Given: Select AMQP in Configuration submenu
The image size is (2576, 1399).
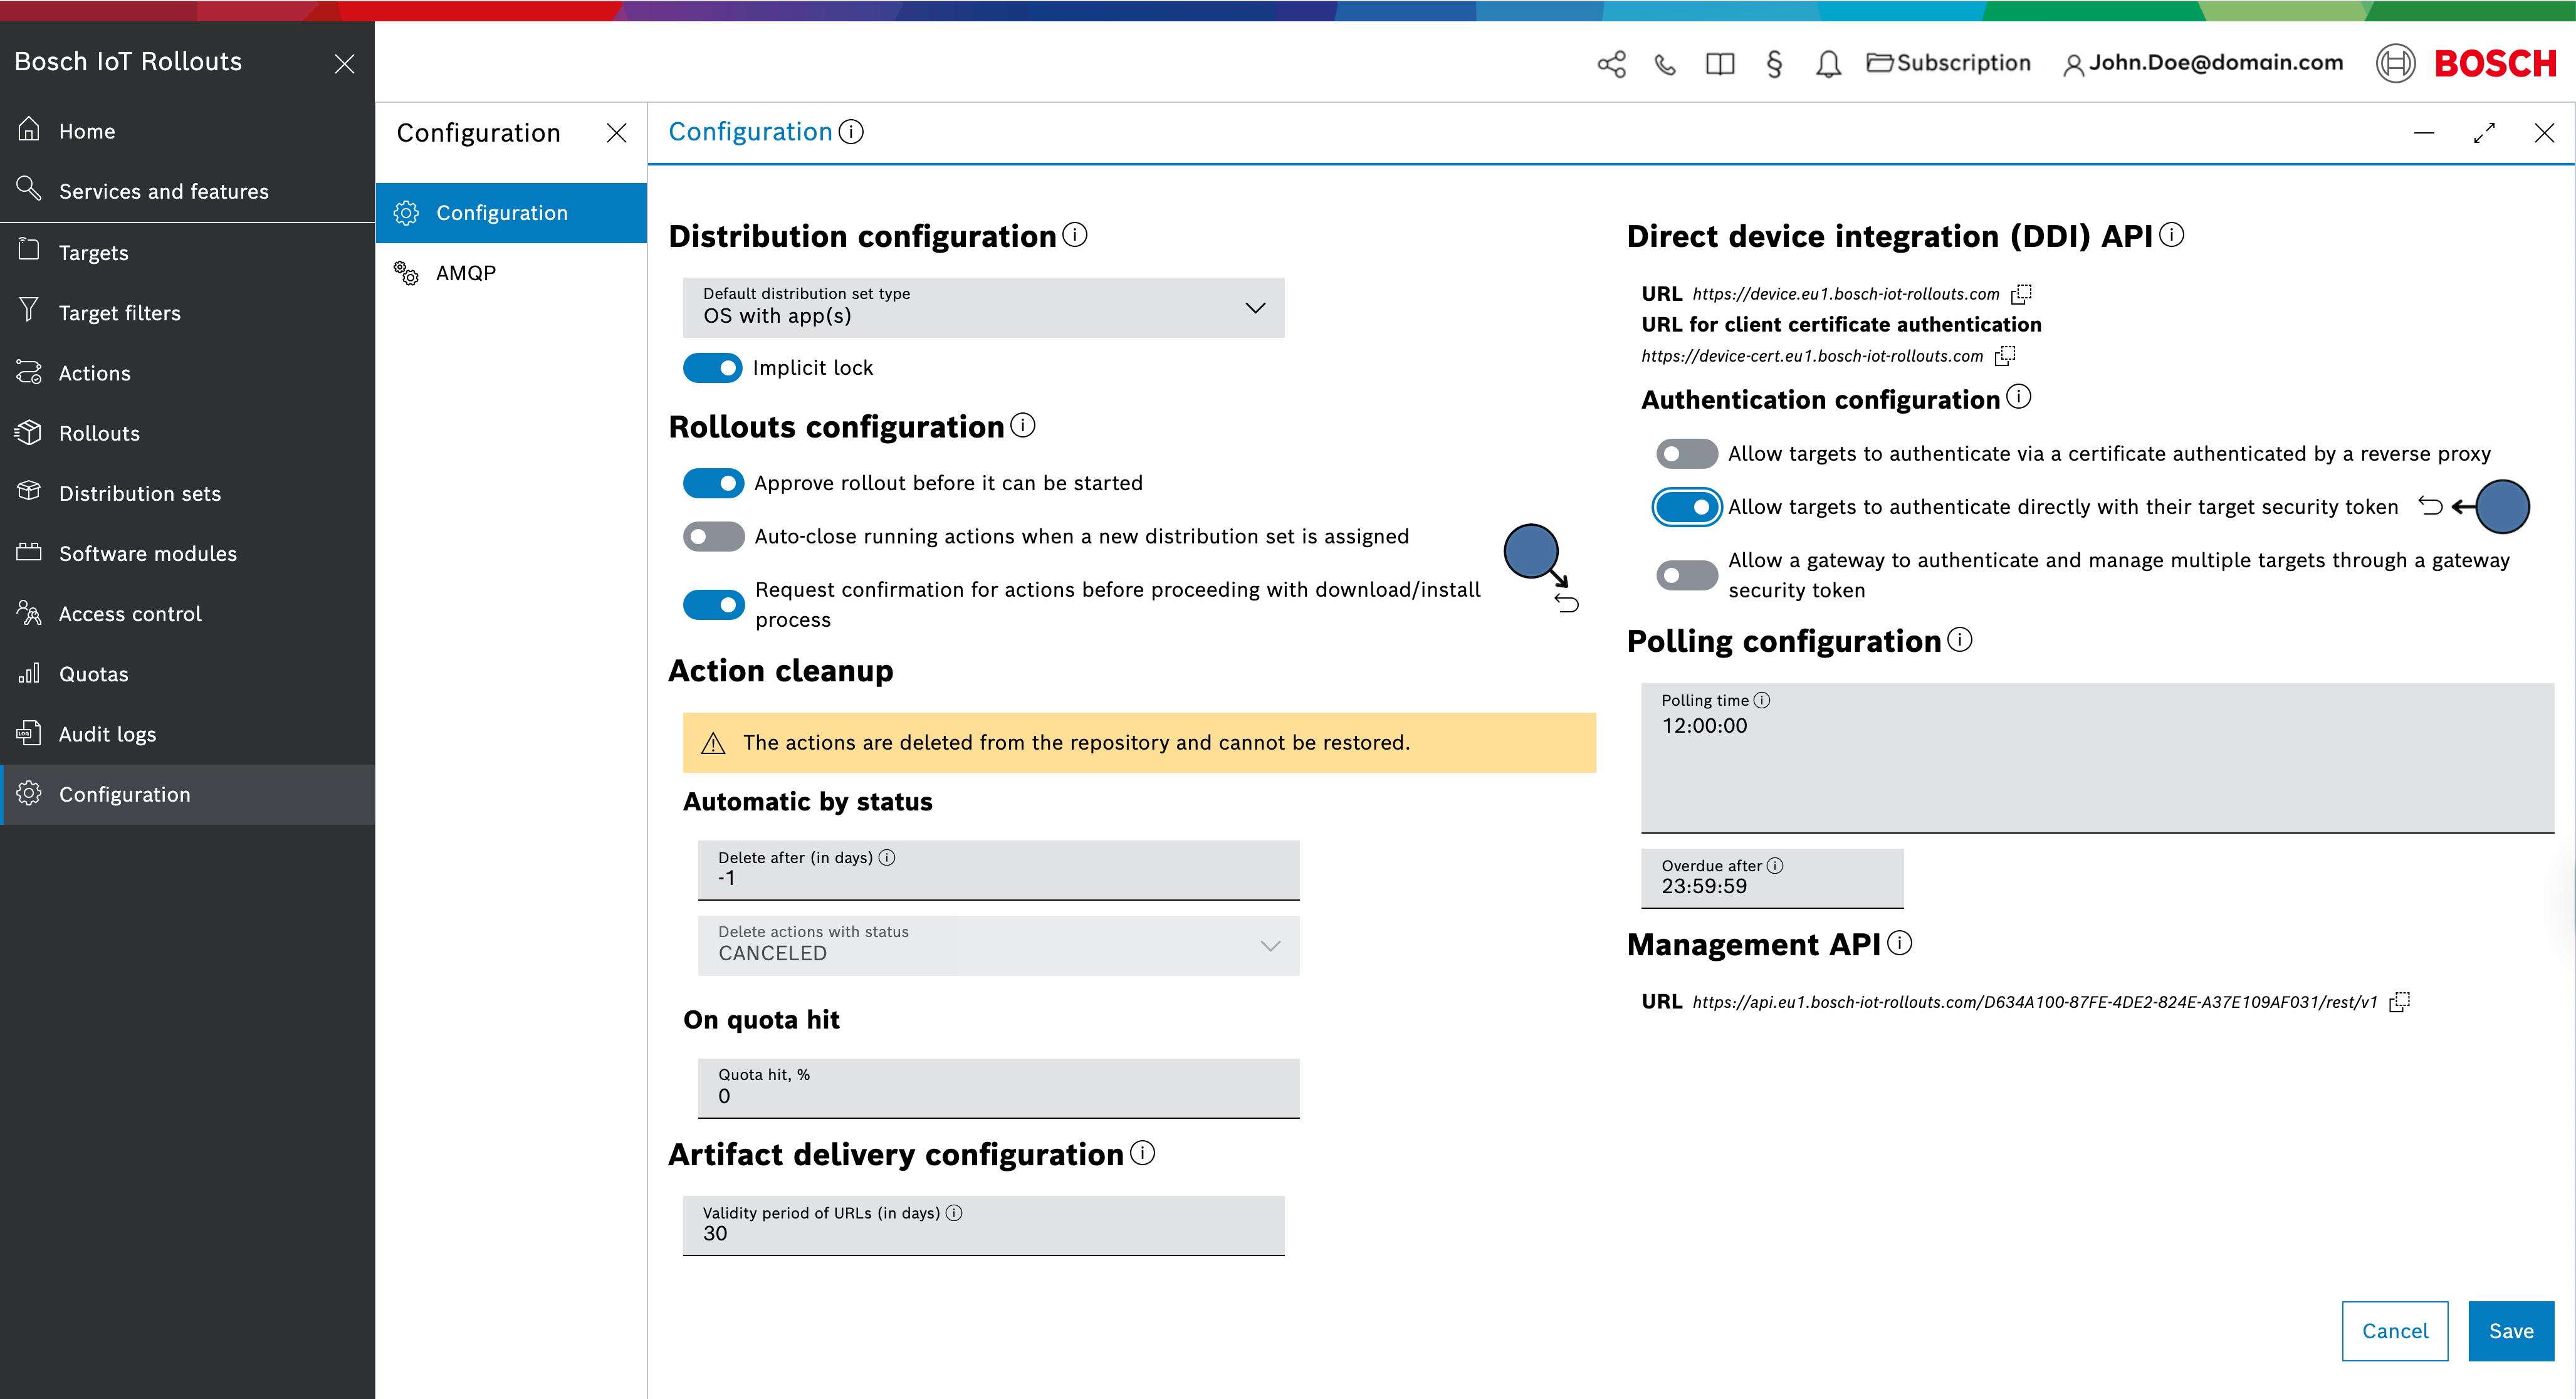Looking at the screenshot, I should coord(466,273).
